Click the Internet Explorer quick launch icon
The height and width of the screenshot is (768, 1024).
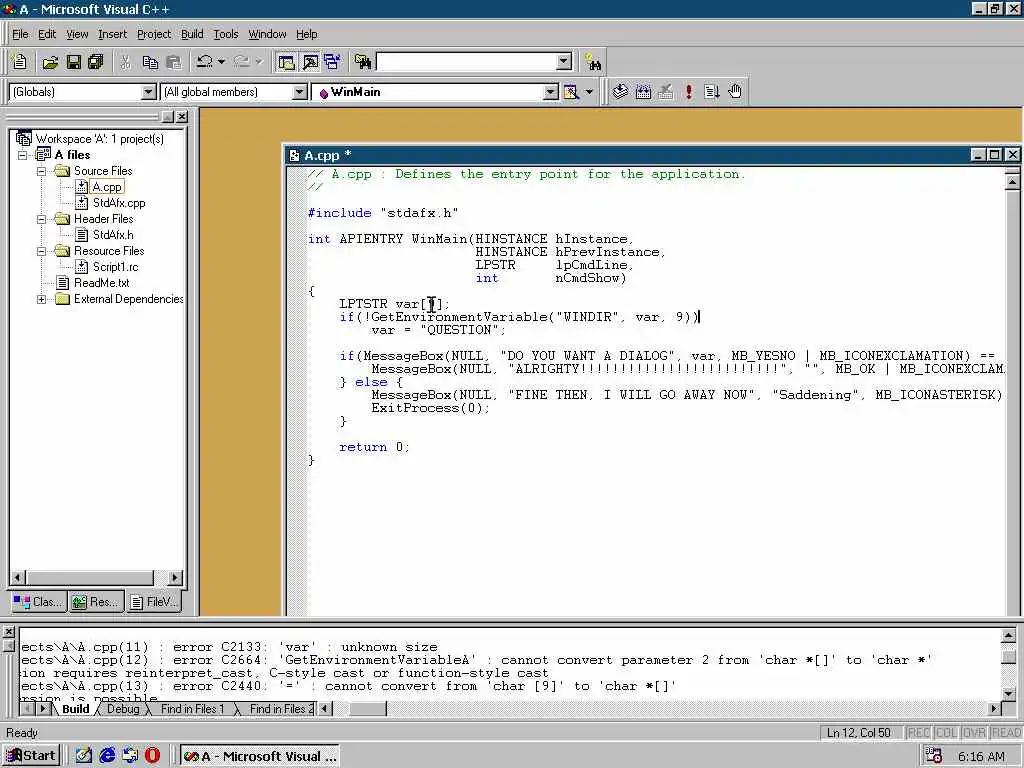click(108, 756)
